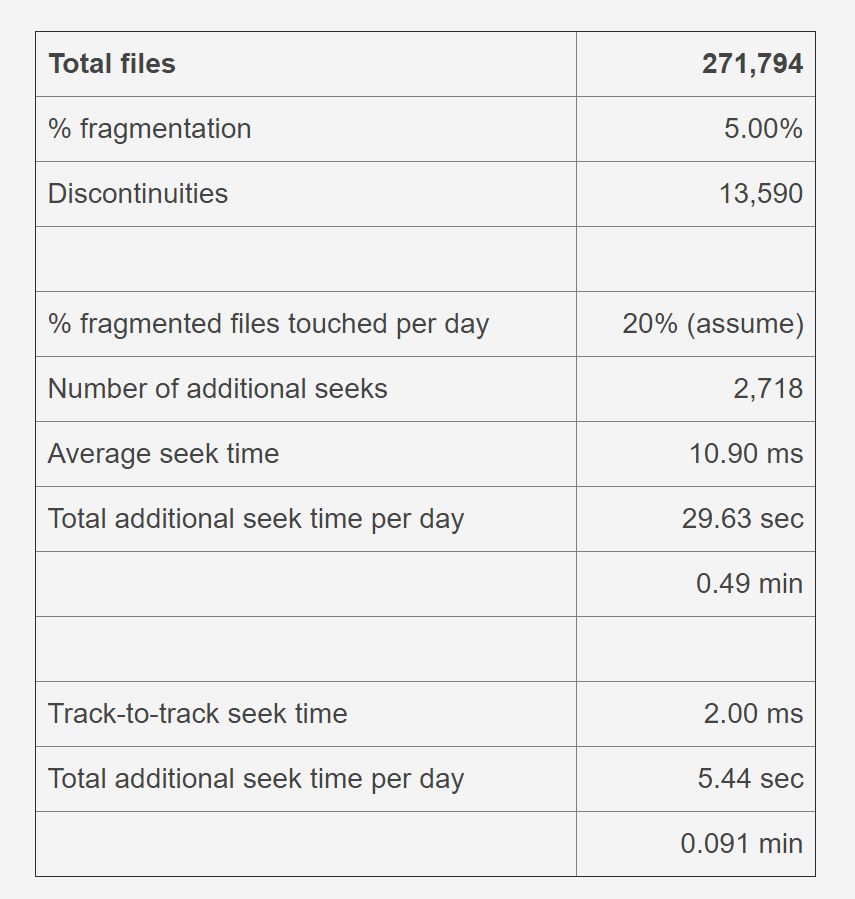The height and width of the screenshot is (899, 855).
Task: Click the "Discontinuities" label cell
Action: pos(138,194)
